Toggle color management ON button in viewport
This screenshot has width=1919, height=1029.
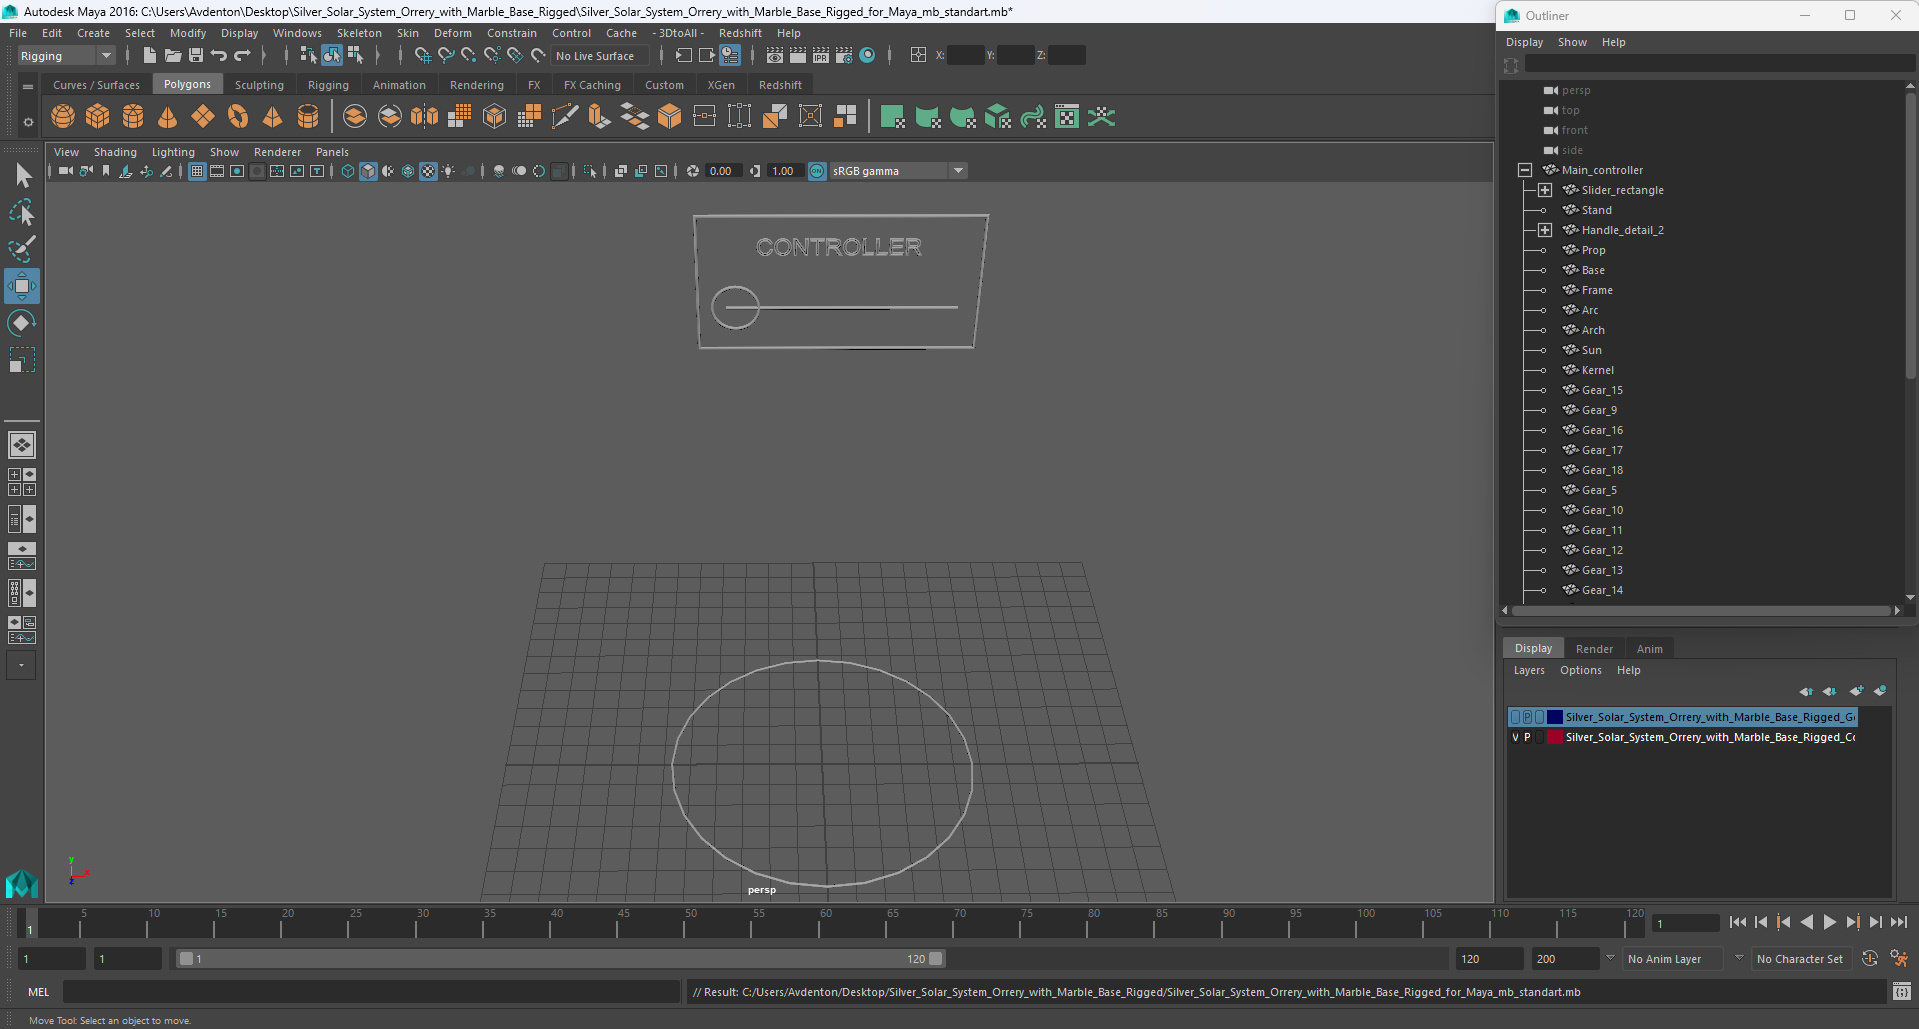[817, 171]
